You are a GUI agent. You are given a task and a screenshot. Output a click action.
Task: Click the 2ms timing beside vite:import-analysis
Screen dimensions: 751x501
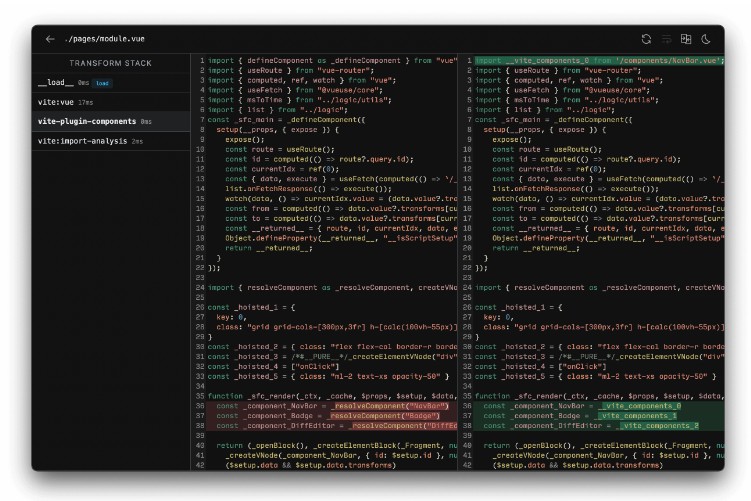click(x=137, y=141)
